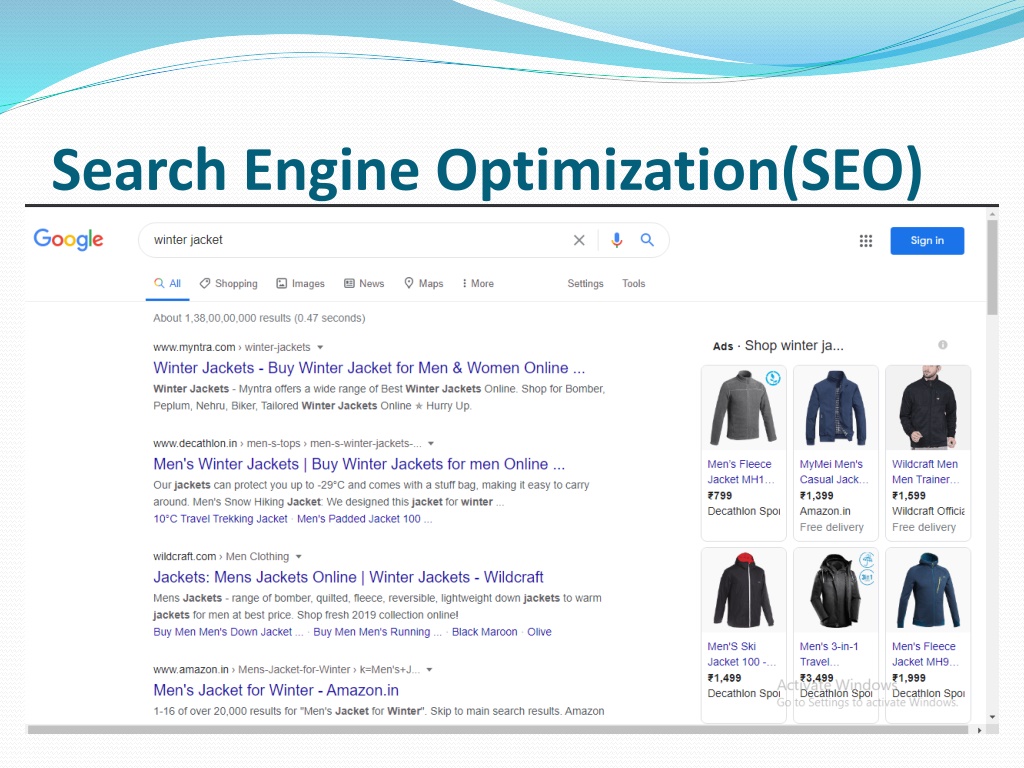Click MyMei Men's Casual Jacket image
1024x768 pixels.
(x=836, y=408)
